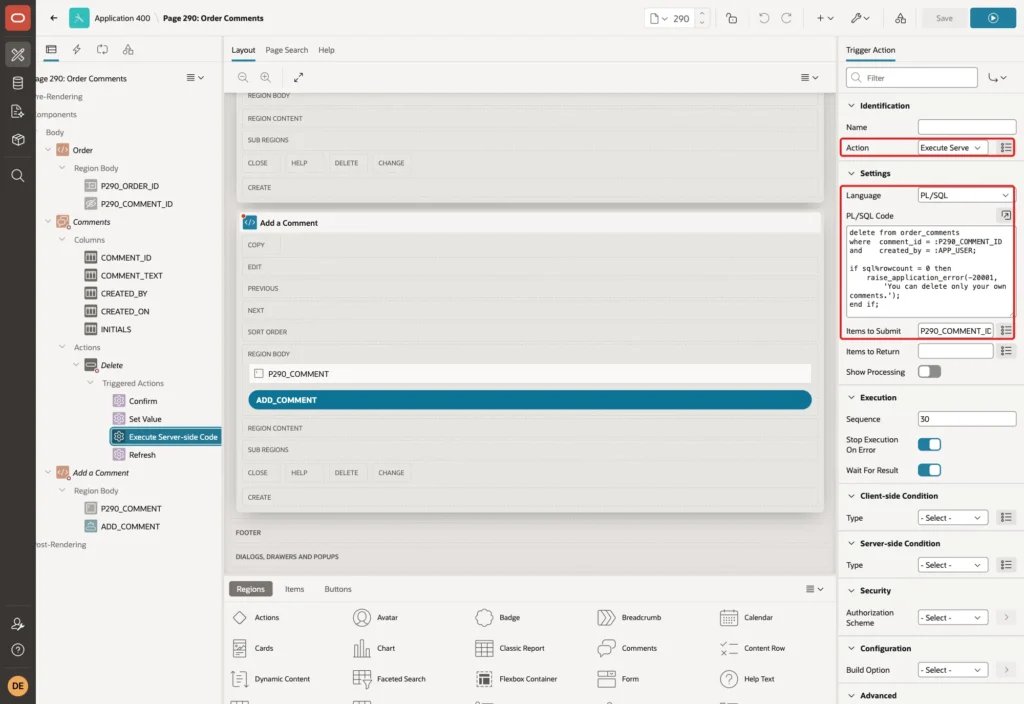Open the Language PL/SQL dropdown
1024x704 pixels.
[x=965, y=195]
